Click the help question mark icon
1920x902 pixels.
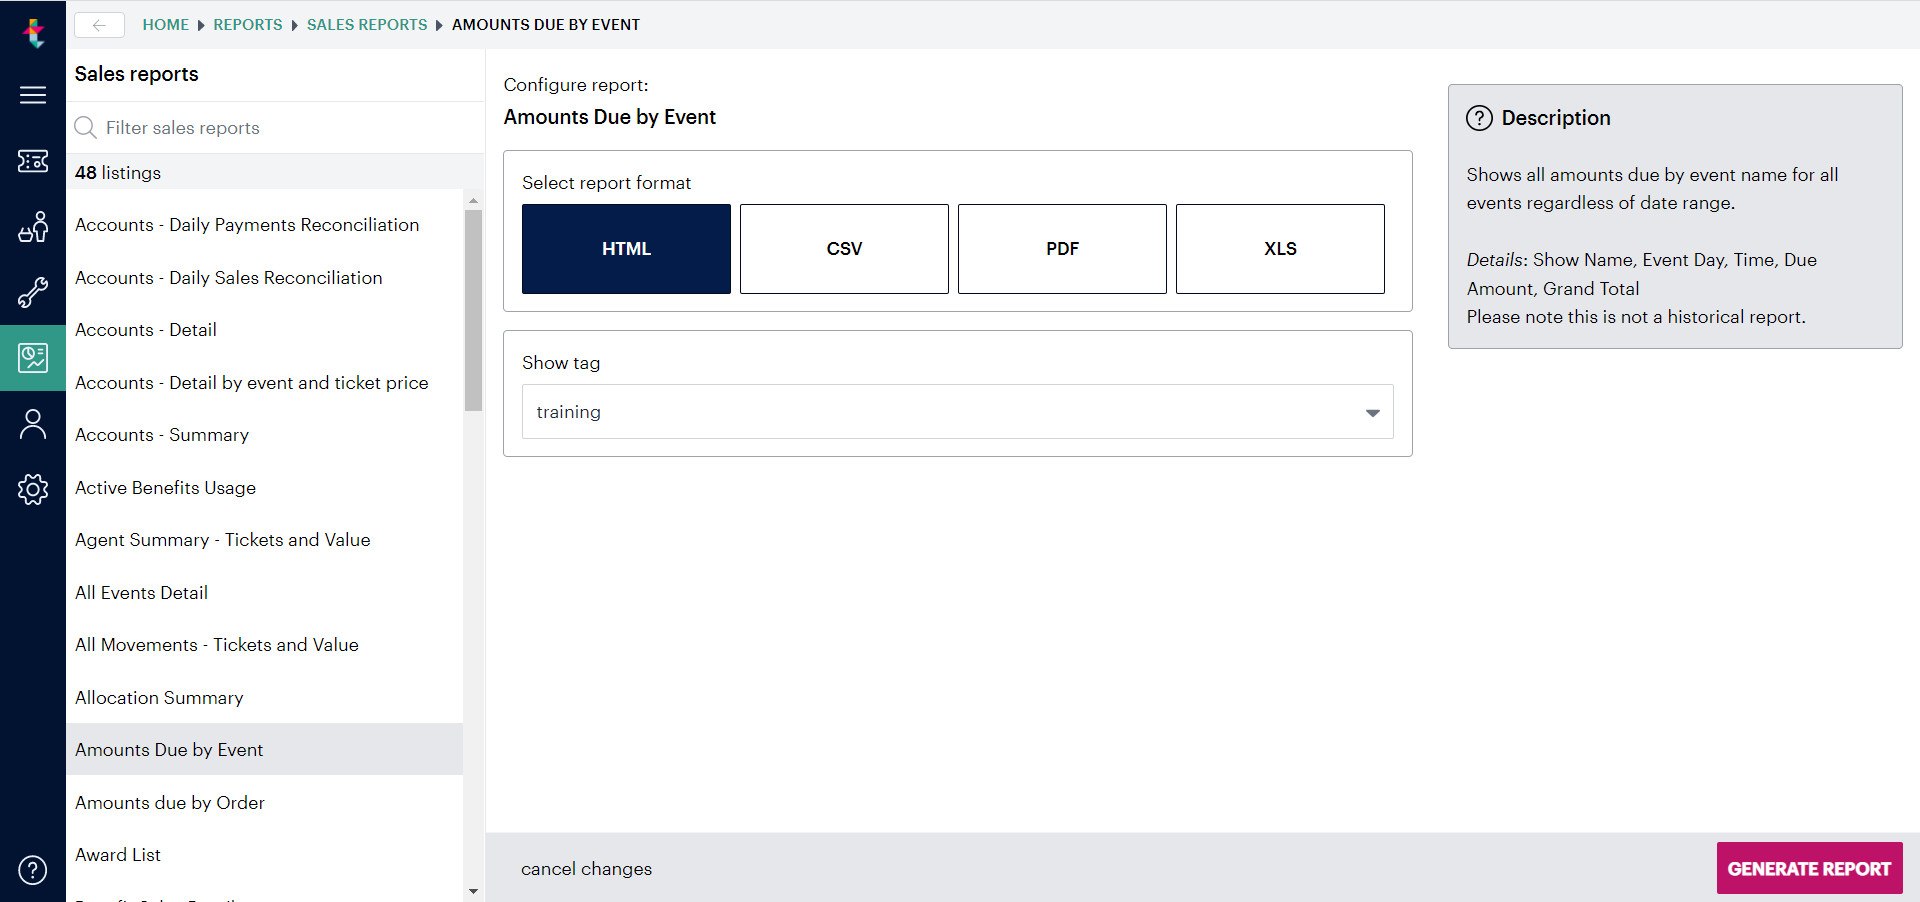[x=33, y=870]
